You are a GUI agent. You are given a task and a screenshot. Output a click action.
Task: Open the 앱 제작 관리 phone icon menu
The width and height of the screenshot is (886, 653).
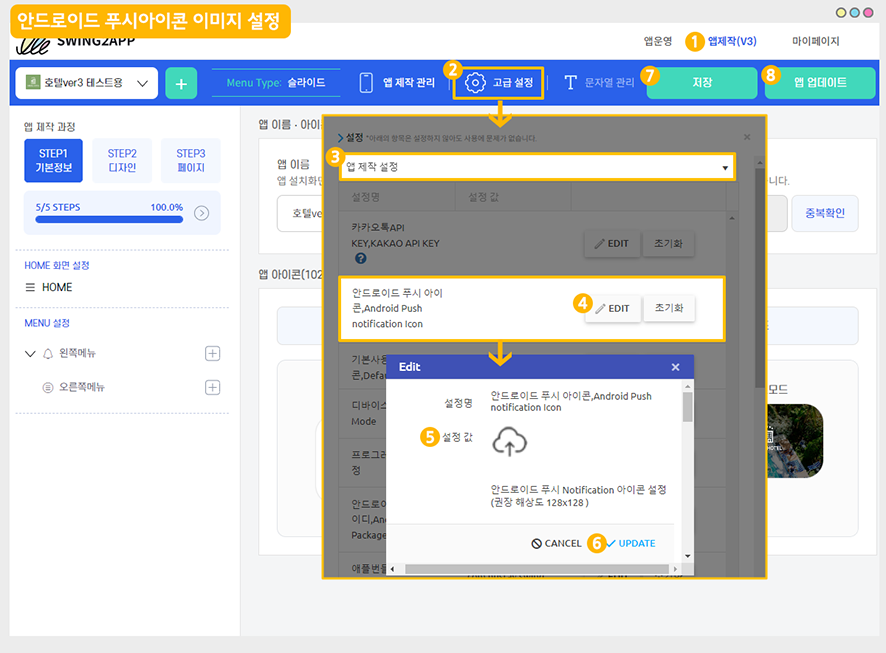[x=367, y=83]
